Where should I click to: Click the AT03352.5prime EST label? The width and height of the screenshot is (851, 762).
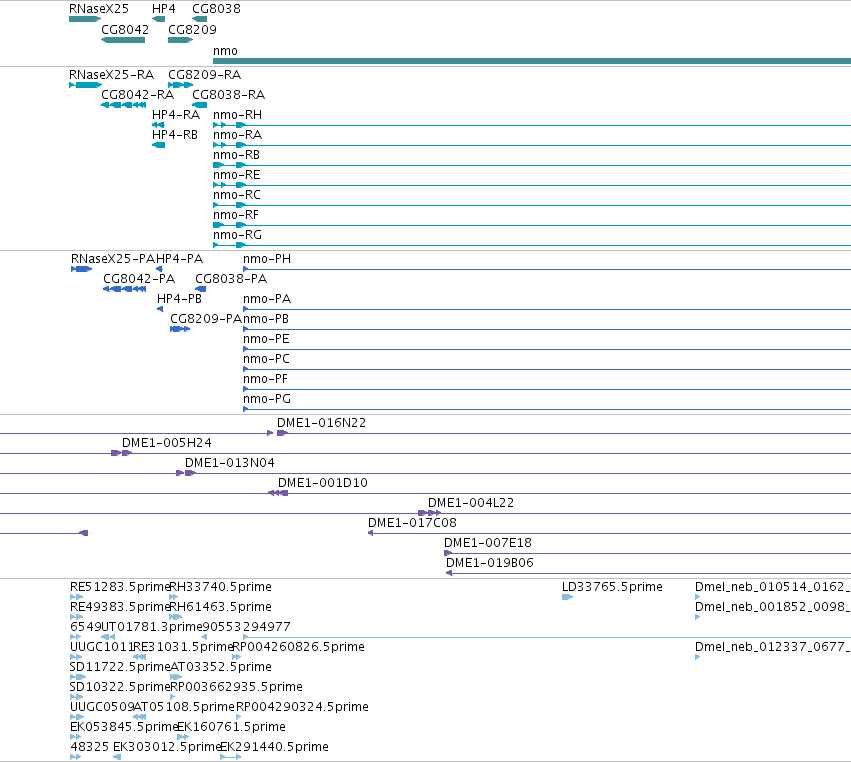pyautogui.click(x=221, y=668)
